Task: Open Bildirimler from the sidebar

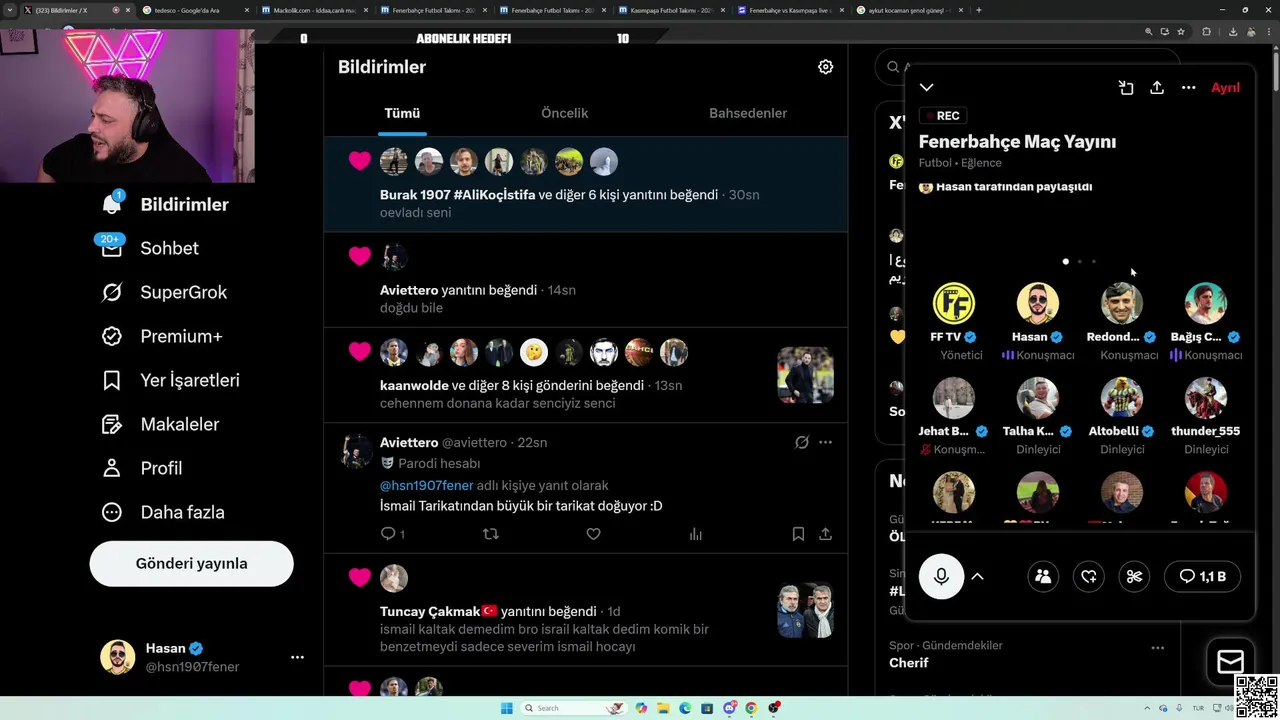Action: point(165,204)
